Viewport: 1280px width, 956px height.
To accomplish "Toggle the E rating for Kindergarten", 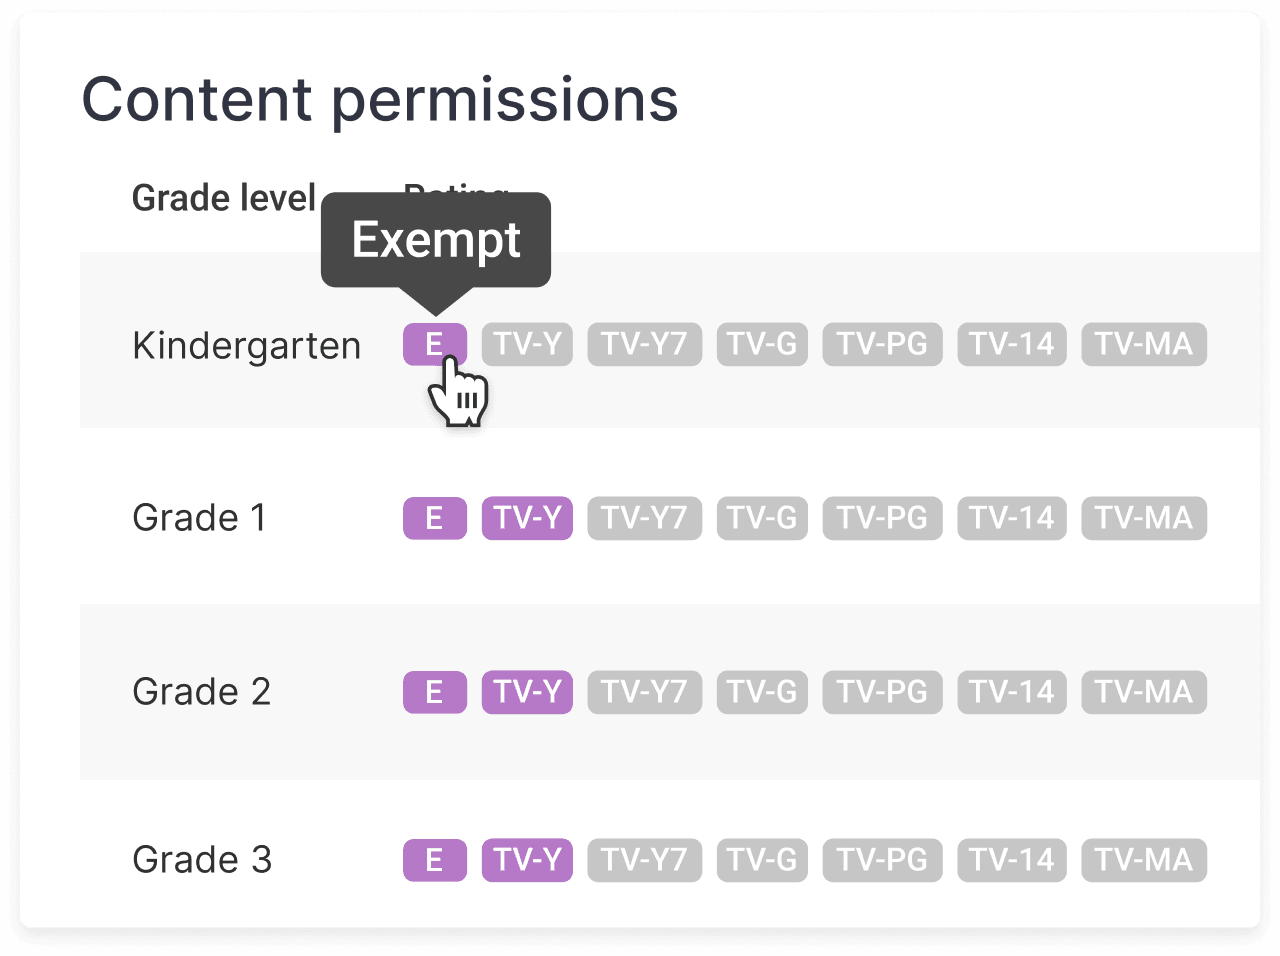I will (x=434, y=344).
